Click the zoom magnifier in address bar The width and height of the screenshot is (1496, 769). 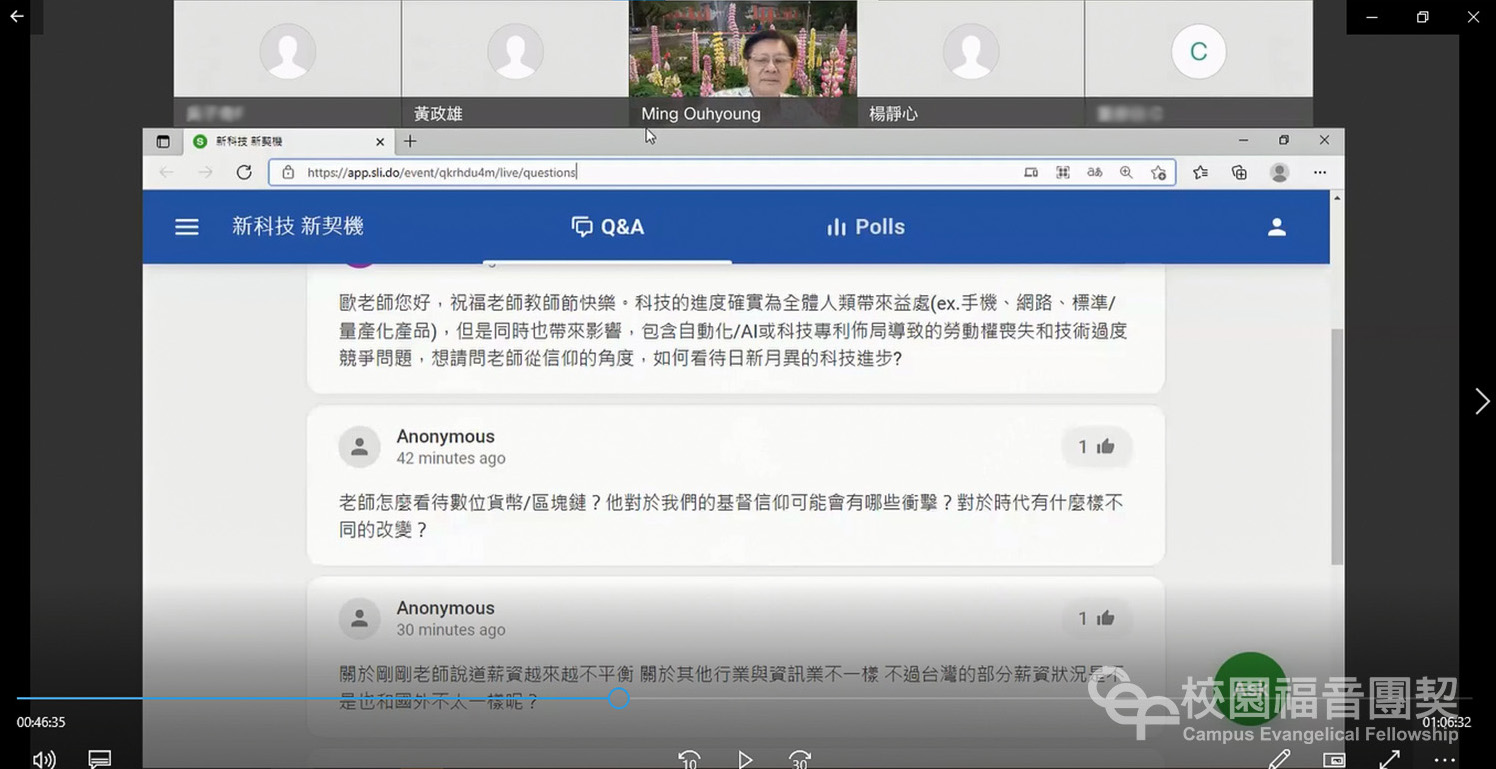pyautogui.click(x=1127, y=172)
